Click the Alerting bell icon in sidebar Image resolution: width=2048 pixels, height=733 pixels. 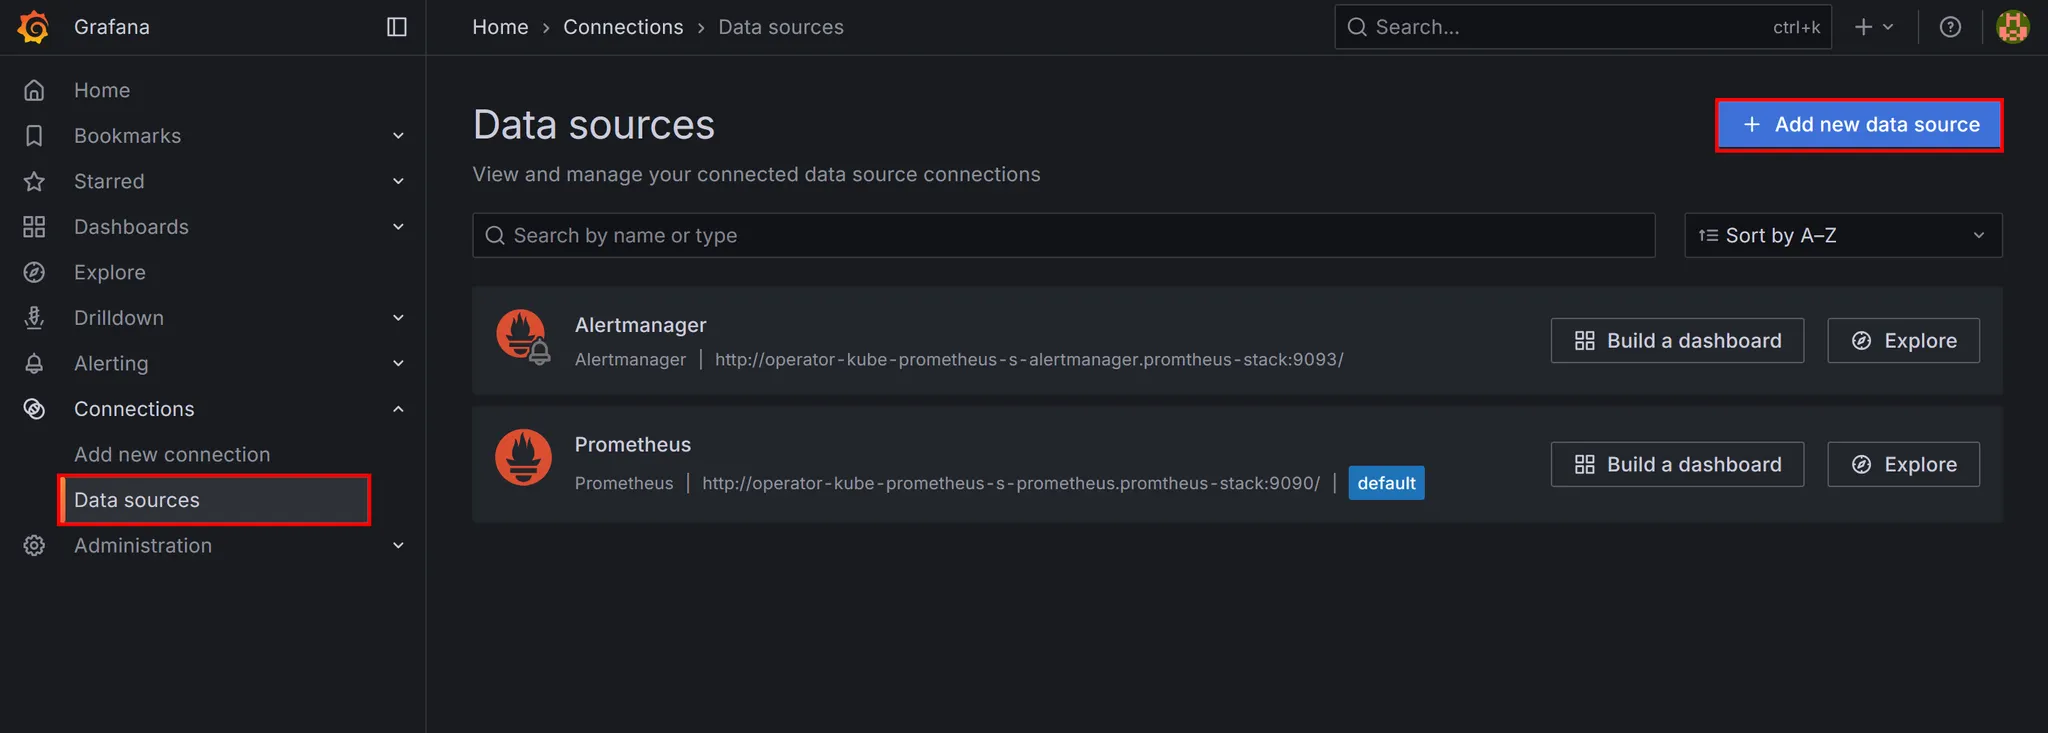[34, 363]
